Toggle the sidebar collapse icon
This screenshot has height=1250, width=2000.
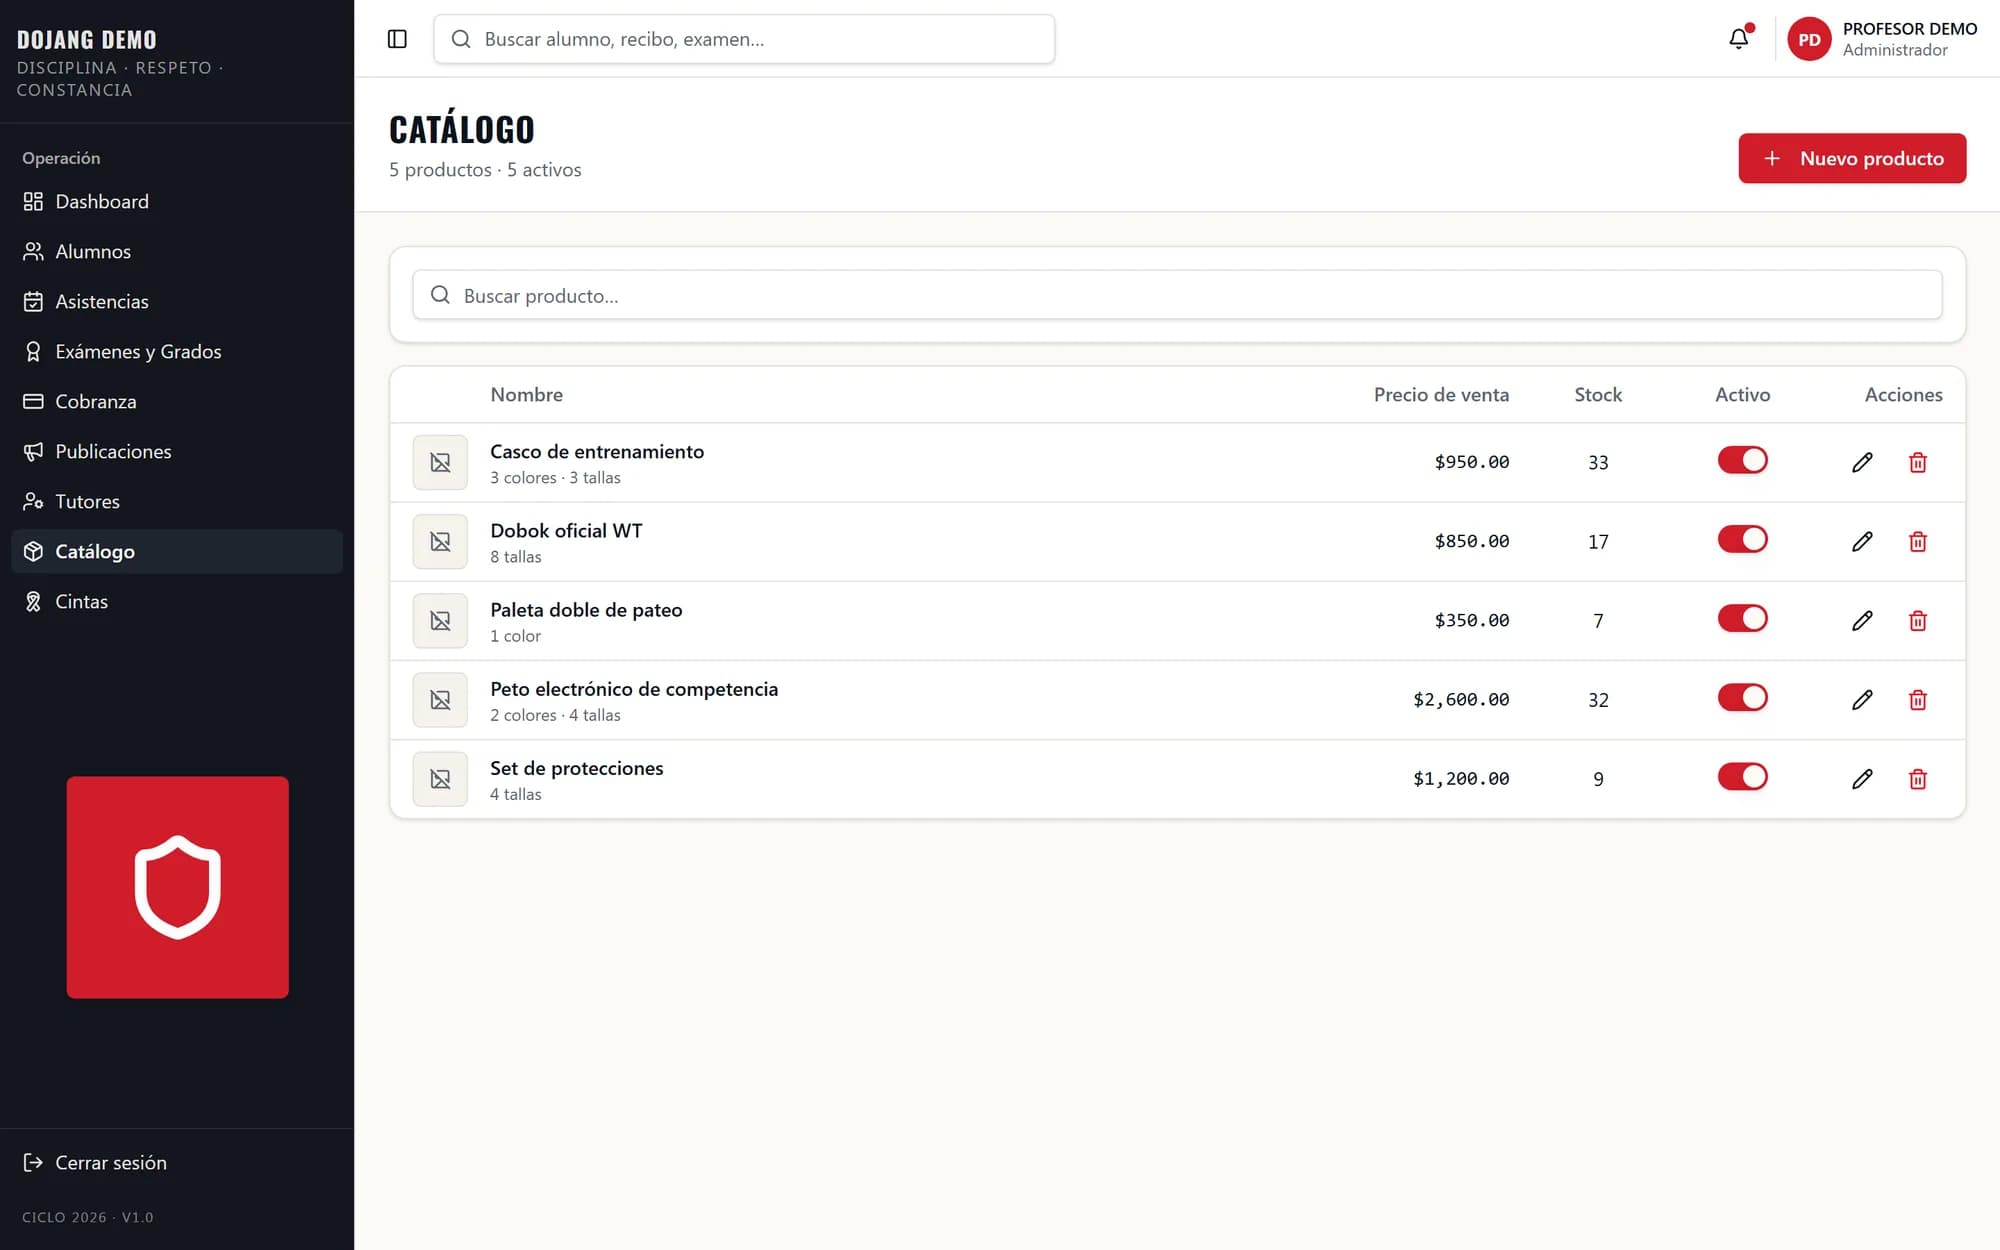[397, 39]
